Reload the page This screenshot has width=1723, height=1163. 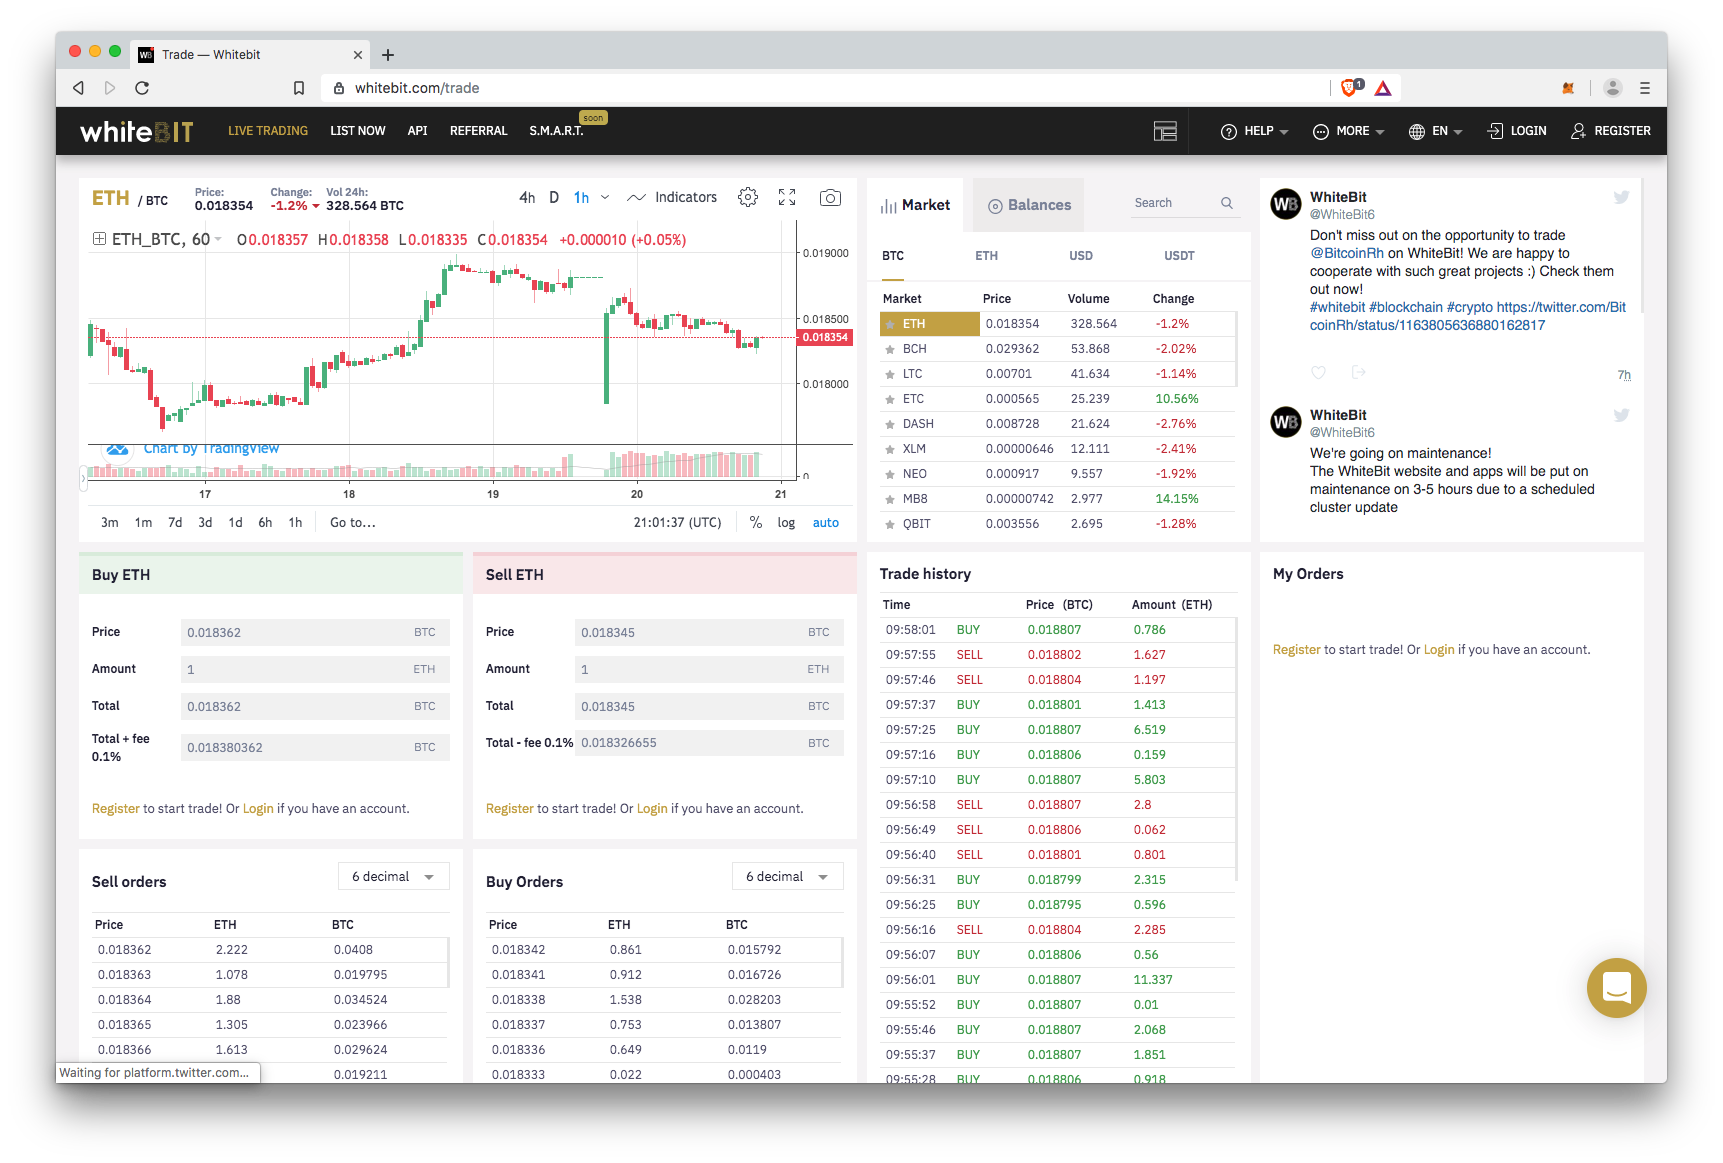(142, 88)
